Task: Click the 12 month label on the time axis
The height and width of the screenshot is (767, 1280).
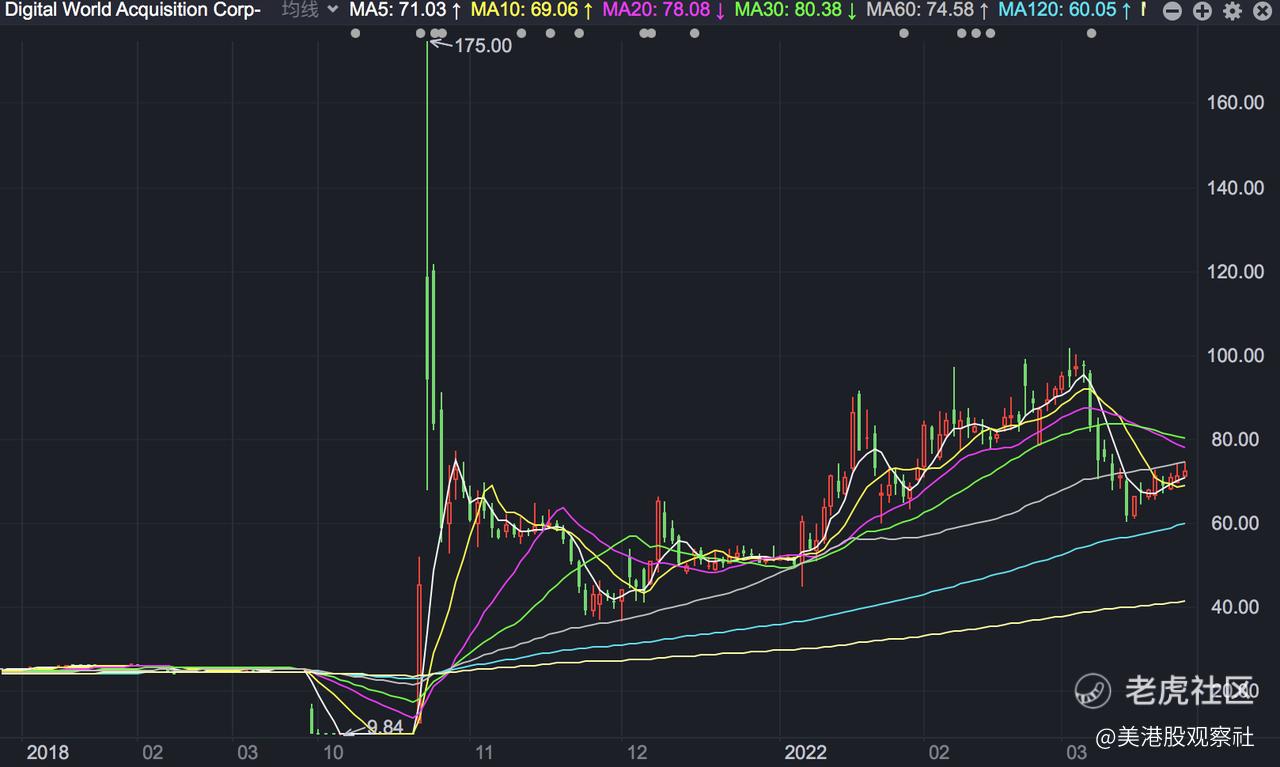Action: coord(637,752)
